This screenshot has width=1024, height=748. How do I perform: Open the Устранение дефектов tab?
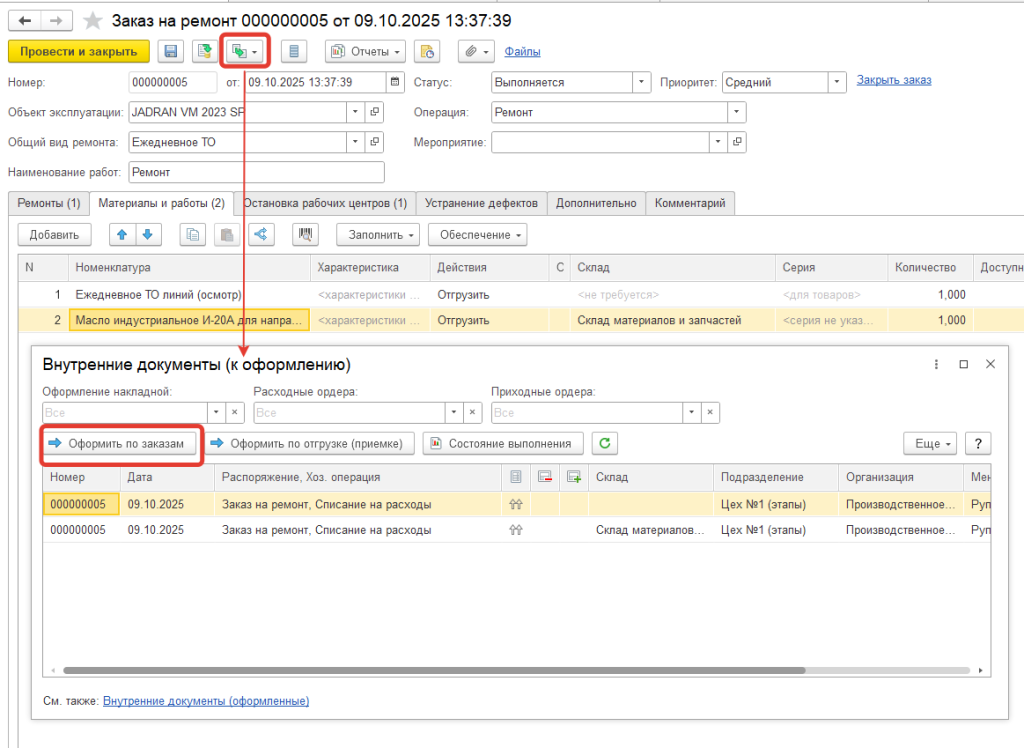pyautogui.click(x=481, y=203)
